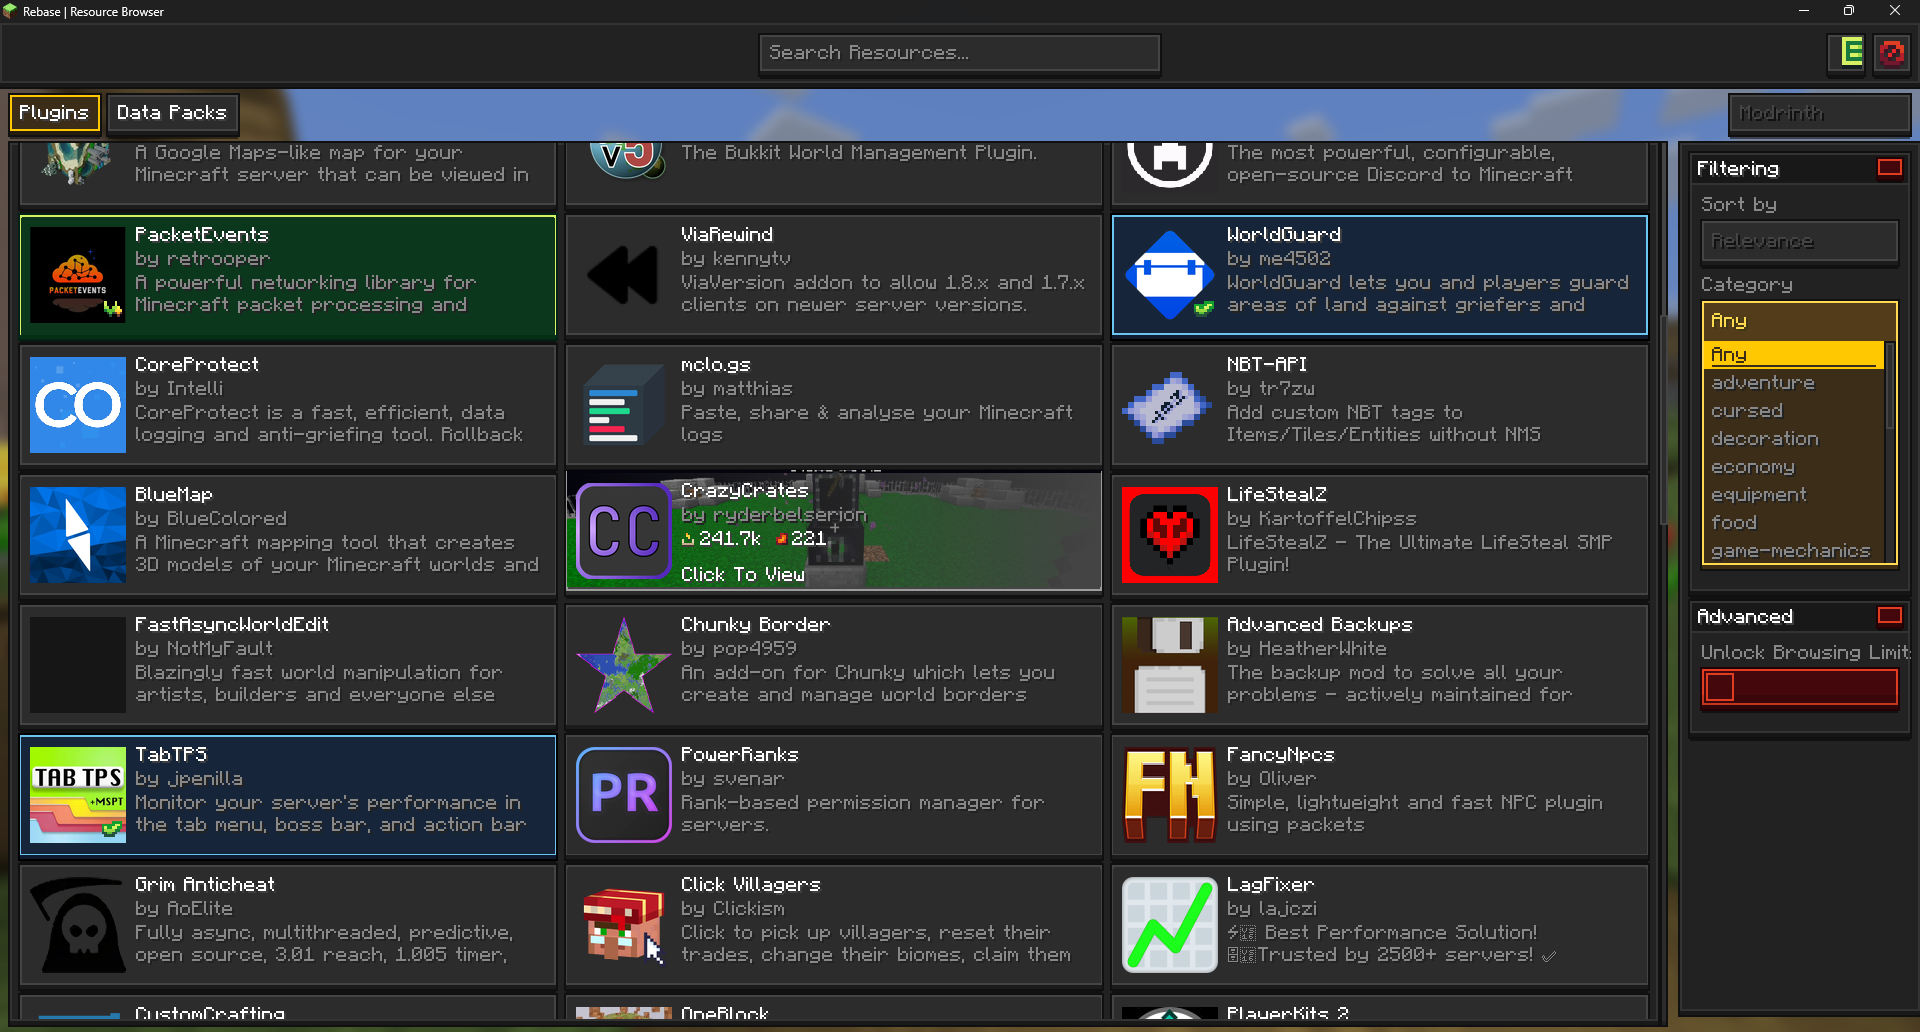This screenshot has height=1032, width=1920.
Task: Click the Category dropdown header showing Any
Action: pyautogui.click(x=1799, y=321)
